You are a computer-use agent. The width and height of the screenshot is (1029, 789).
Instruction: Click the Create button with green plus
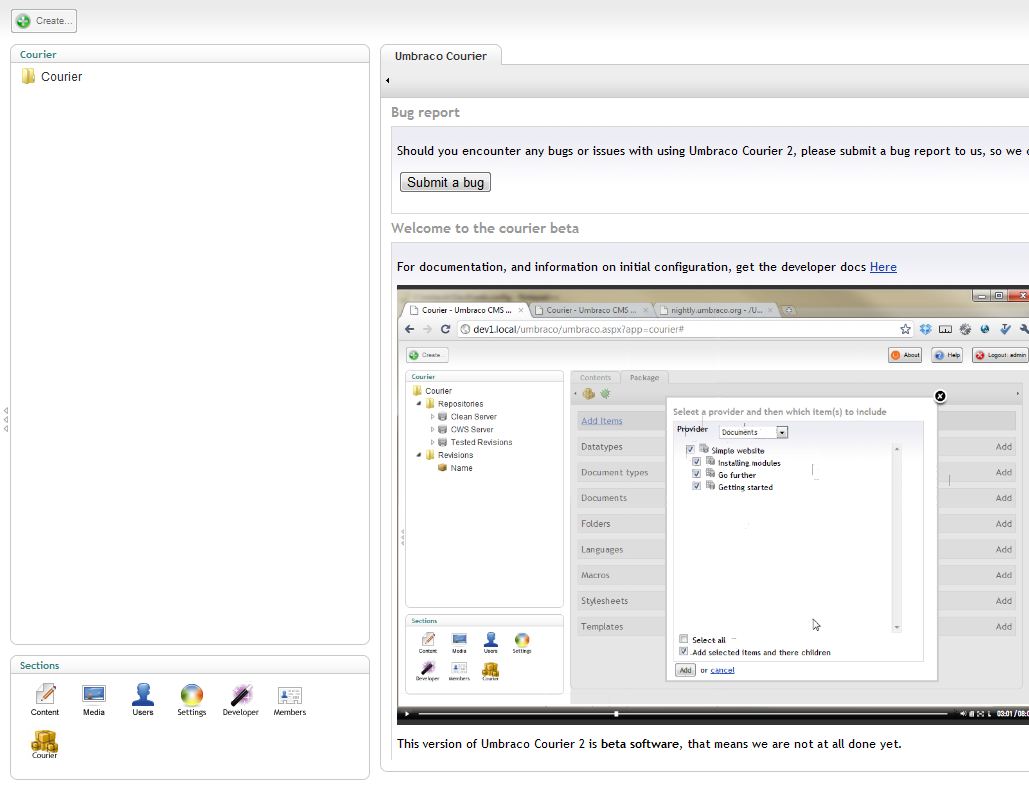44,21
